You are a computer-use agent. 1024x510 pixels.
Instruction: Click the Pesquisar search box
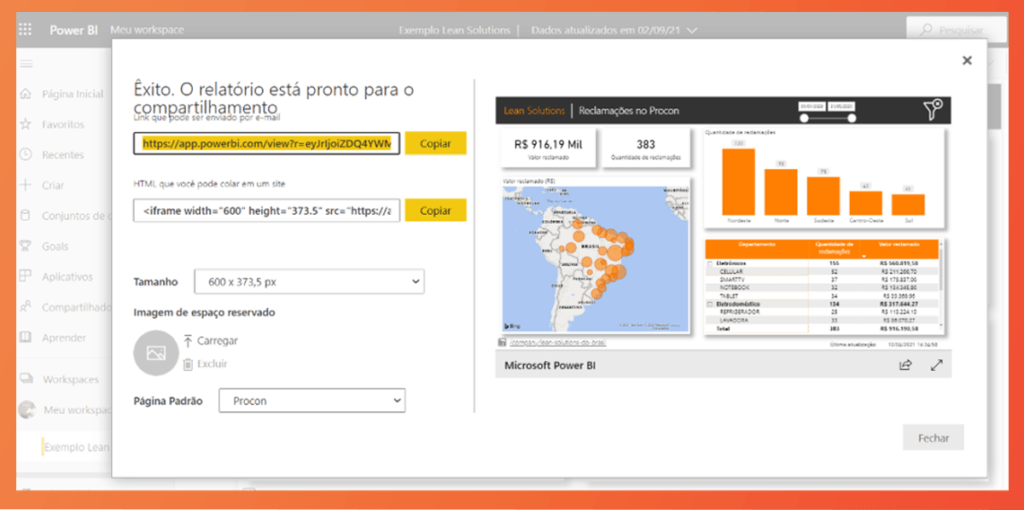[956, 30]
